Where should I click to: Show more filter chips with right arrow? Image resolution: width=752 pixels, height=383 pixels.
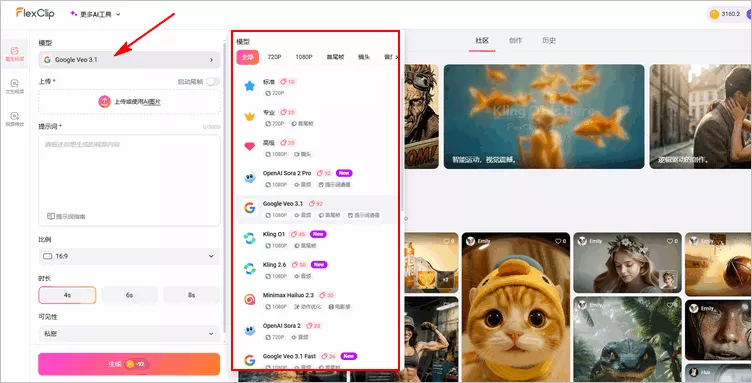tap(396, 57)
